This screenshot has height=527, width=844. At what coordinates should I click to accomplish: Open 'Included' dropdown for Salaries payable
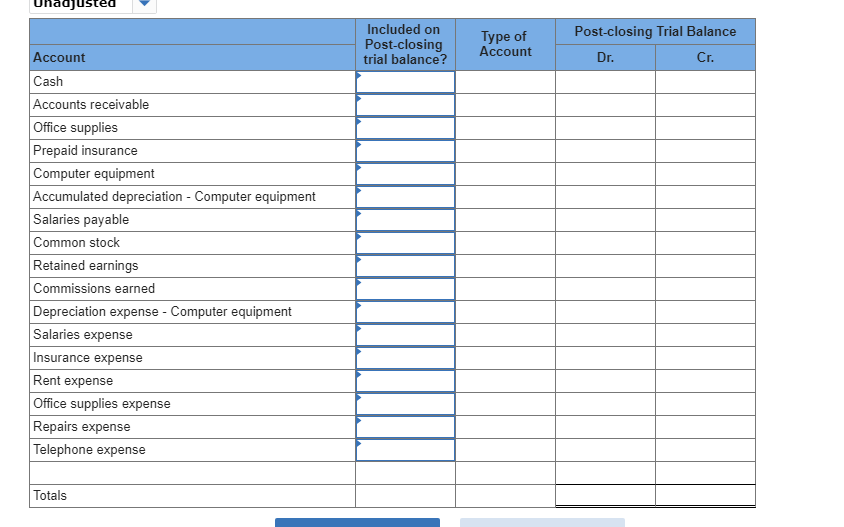pyautogui.click(x=405, y=220)
